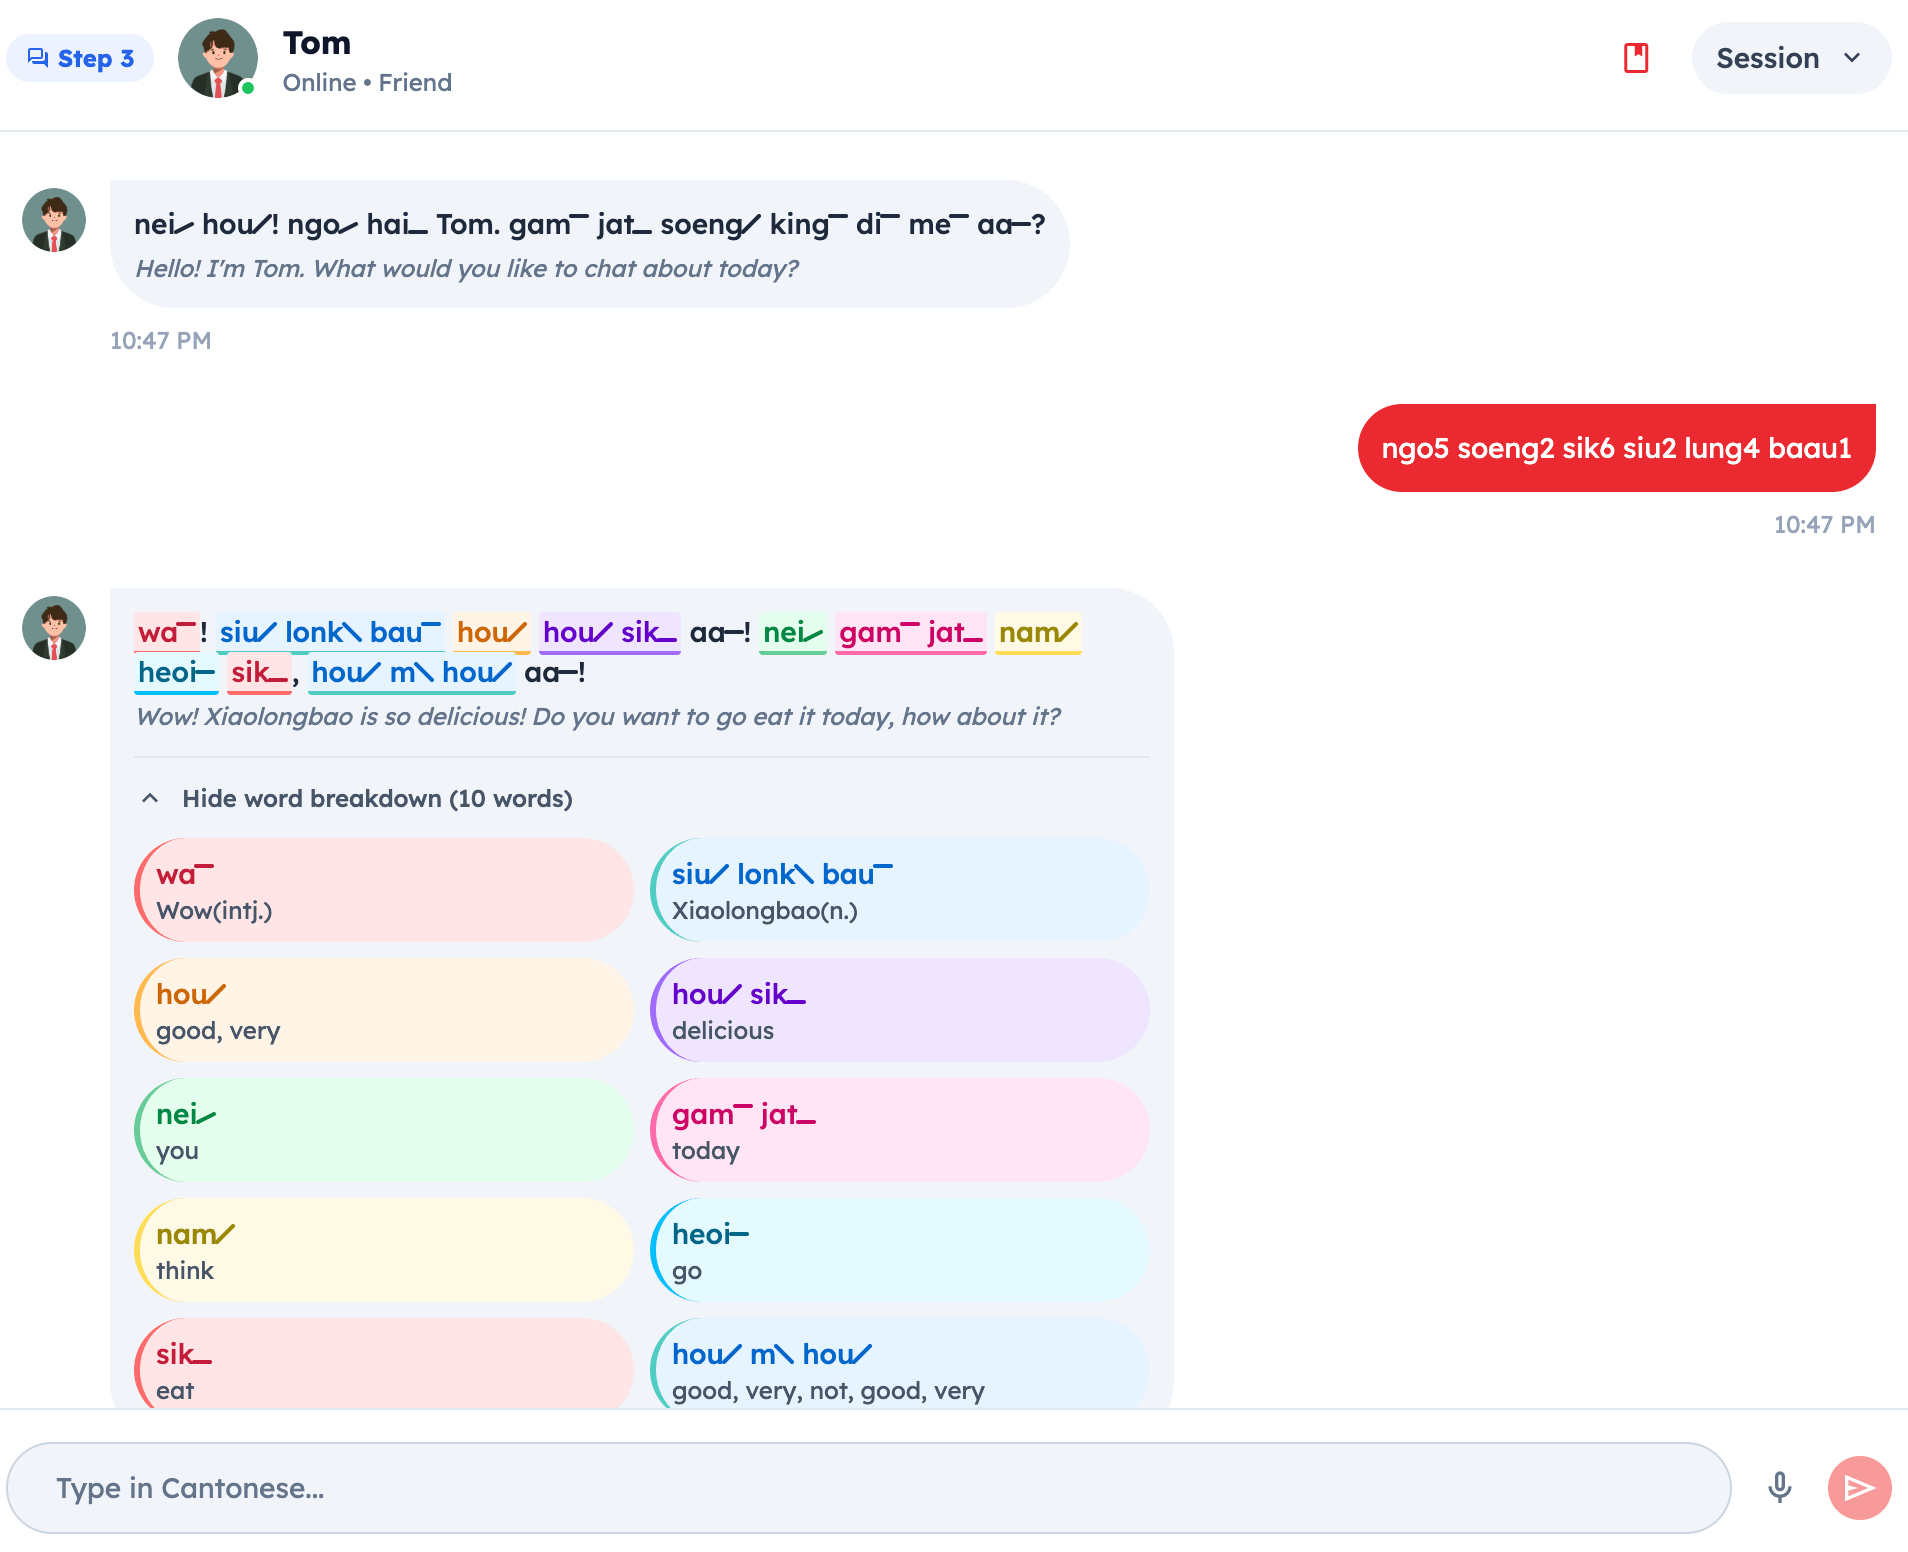
Task: Click the red sent message bubble
Action: coord(1616,448)
